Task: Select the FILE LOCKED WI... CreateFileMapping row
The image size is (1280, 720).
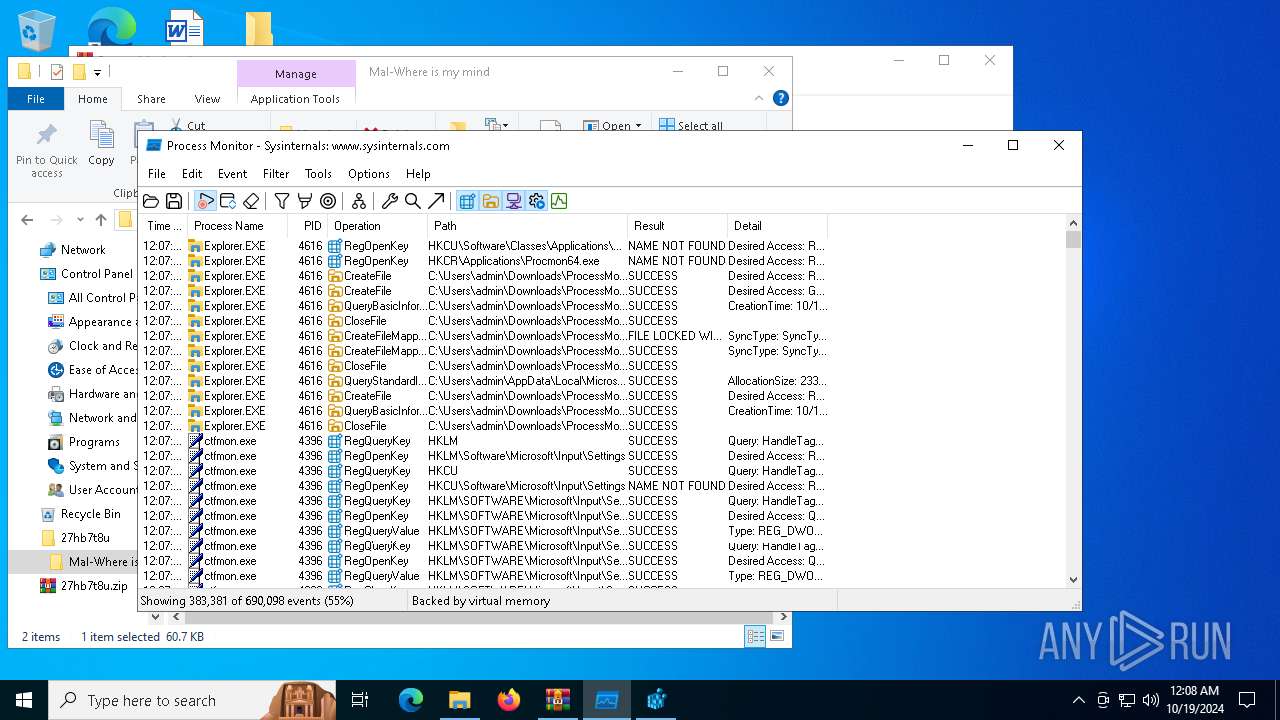Action: click(x=484, y=336)
